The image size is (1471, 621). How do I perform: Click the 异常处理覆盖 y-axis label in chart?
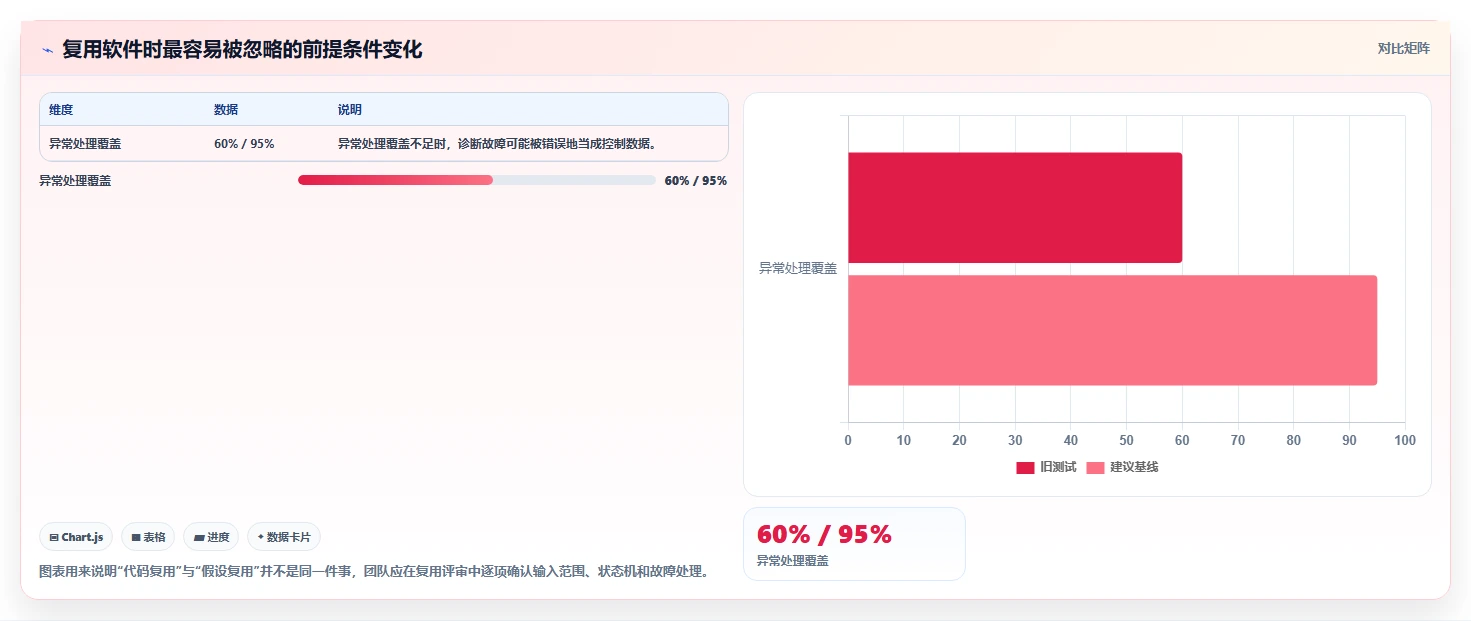797,269
